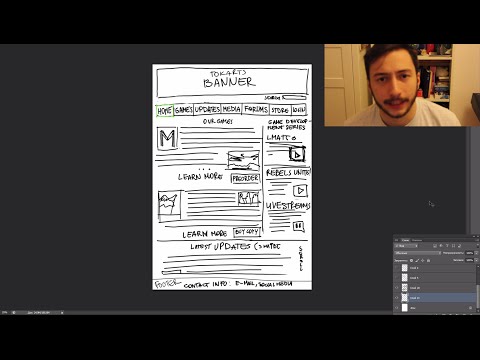This screenshot has height=360, width=480.
Task: Lock layer position with move icon
Action: [x=423, y=261]
